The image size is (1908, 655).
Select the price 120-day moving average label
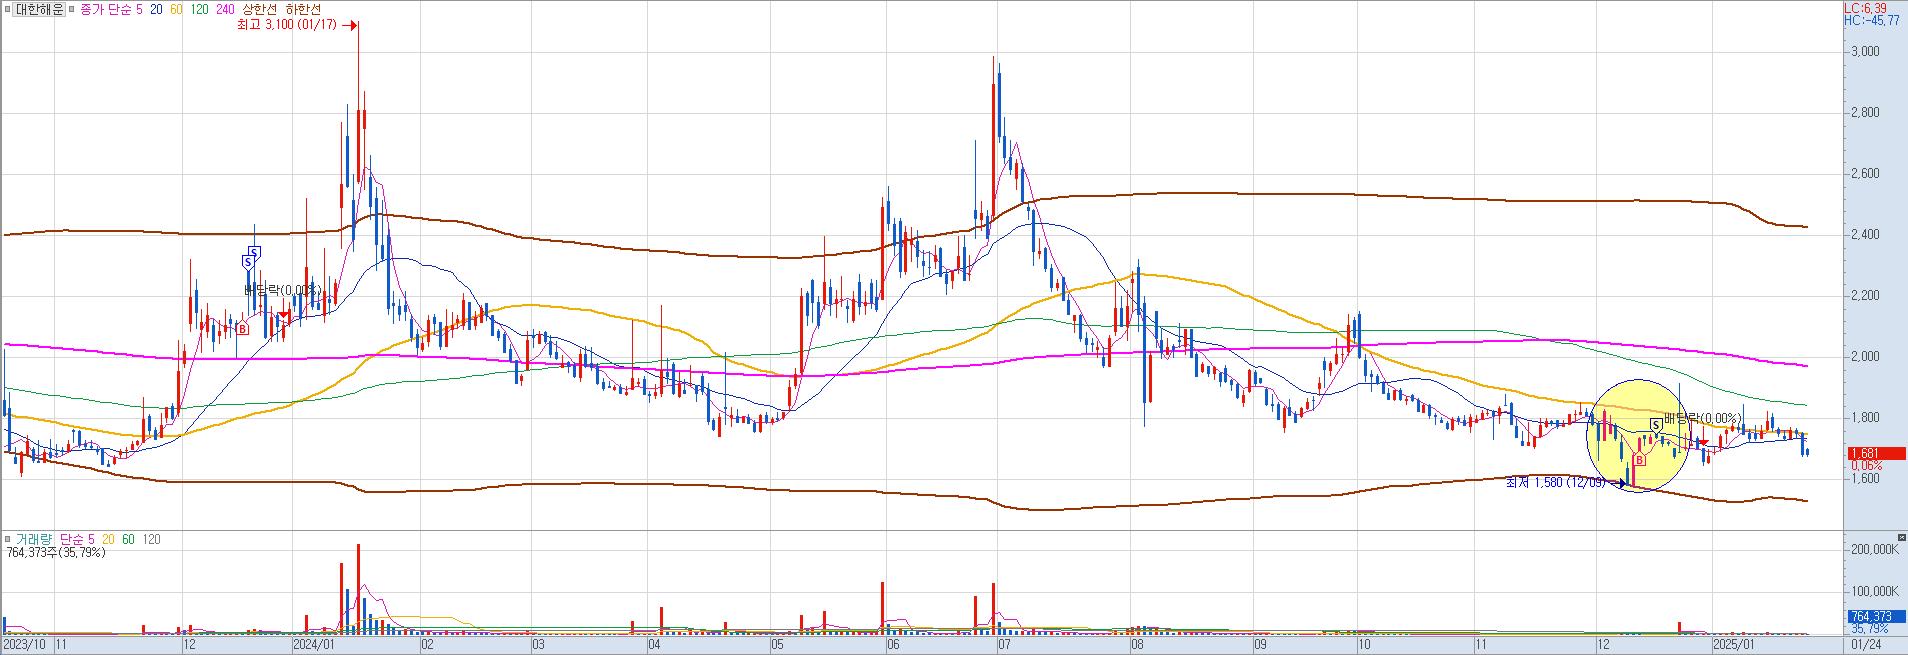(x=200, y=9)
